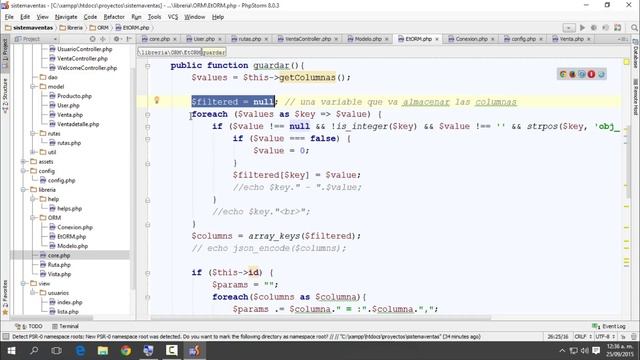640x360 pixels.
Task: Start debugging with the bug icon
Action: pyautogui.click(x=594, y=28)
